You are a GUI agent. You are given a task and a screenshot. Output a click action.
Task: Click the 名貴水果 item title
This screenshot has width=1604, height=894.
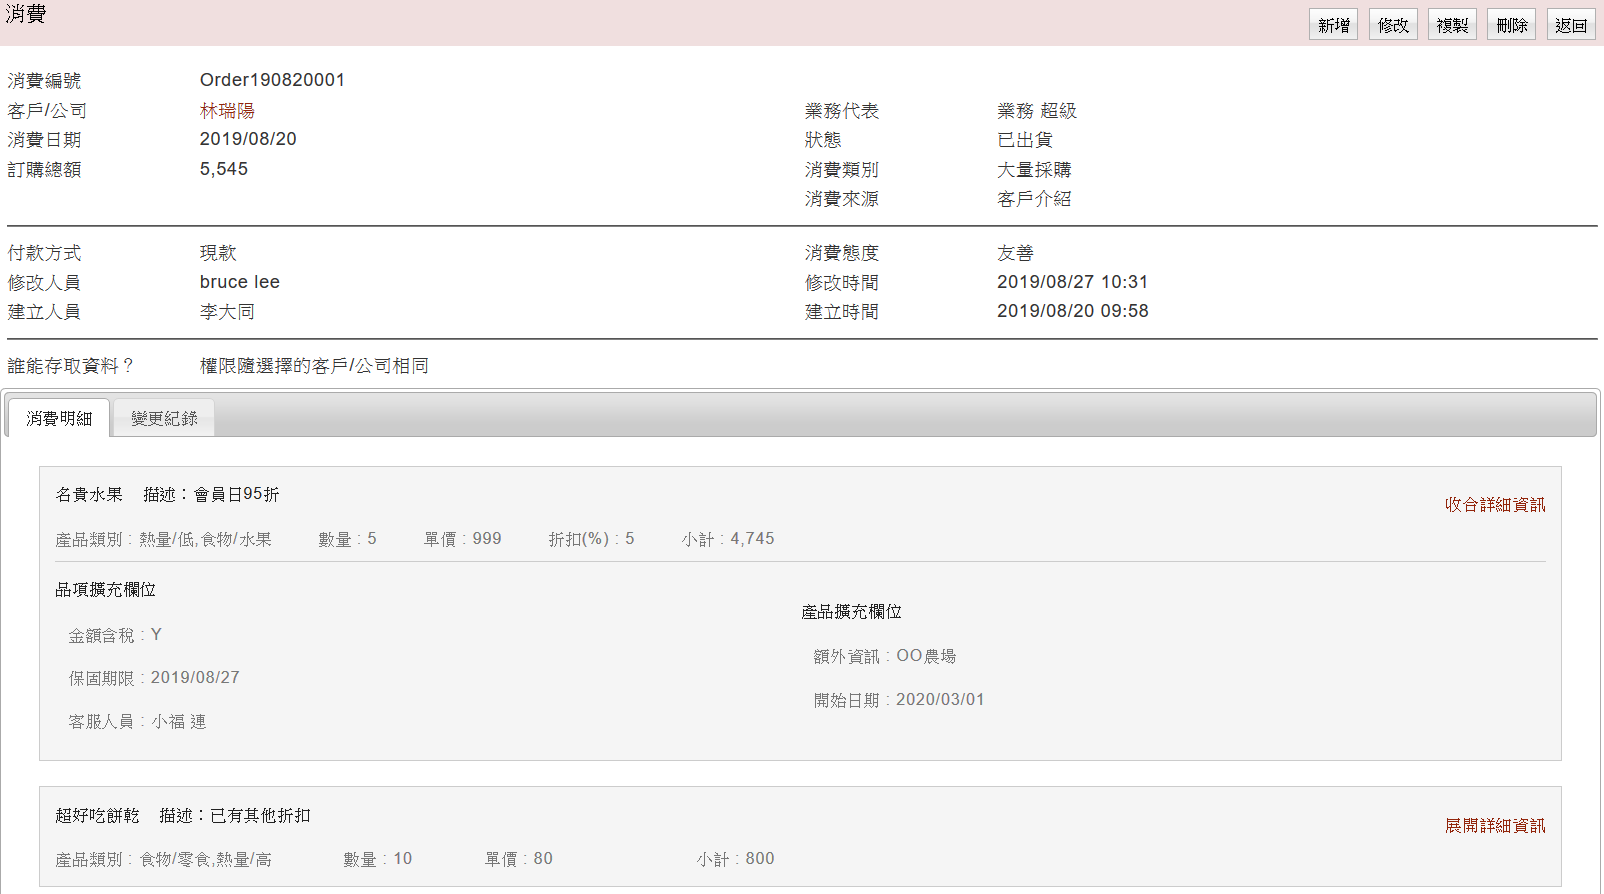coord(89,495)
